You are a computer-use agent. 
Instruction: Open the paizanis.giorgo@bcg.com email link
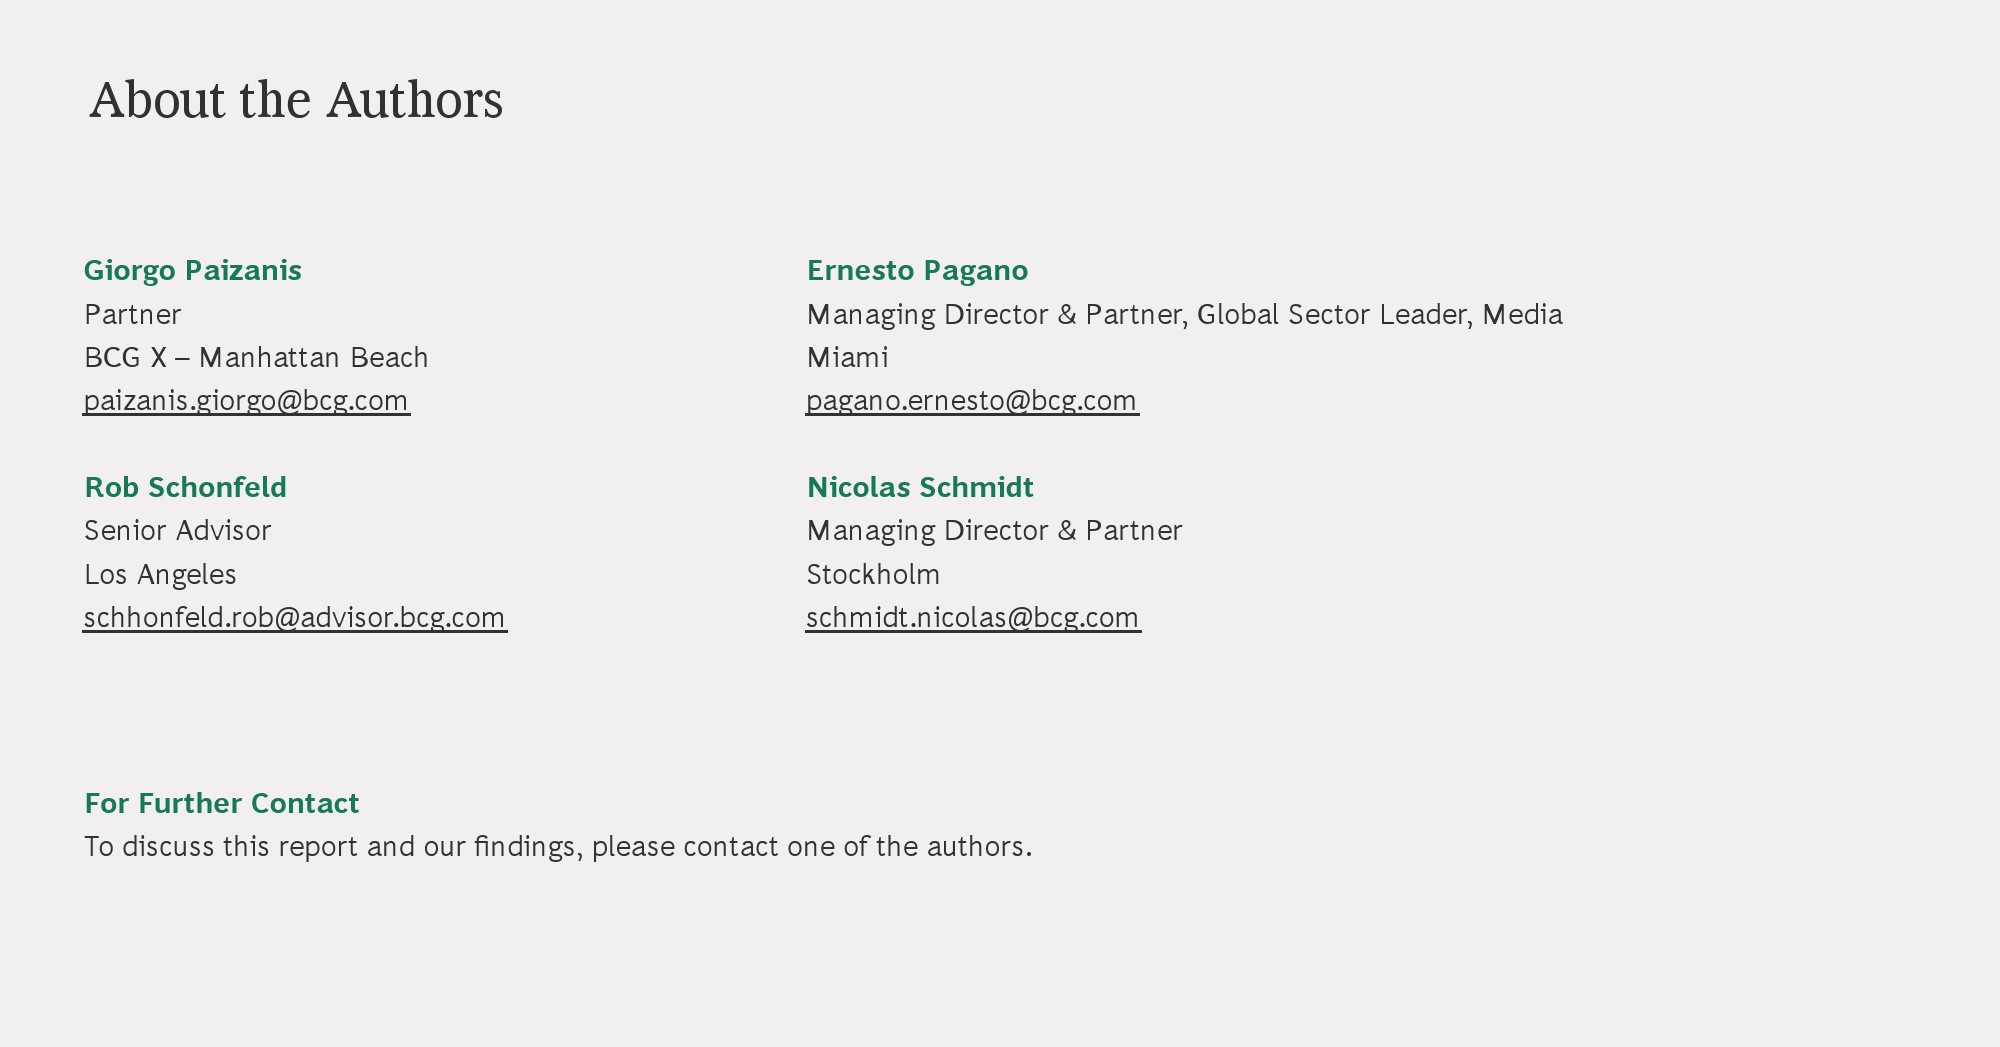pos(246,400)
